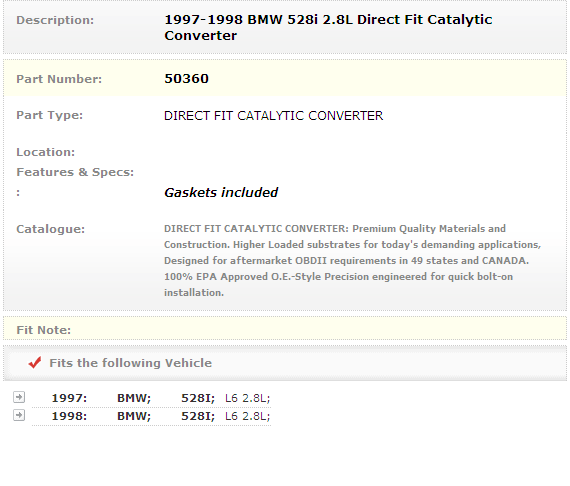Click the Location label
The width and height of the screenshot is (570, 486).
coord(45,152)
